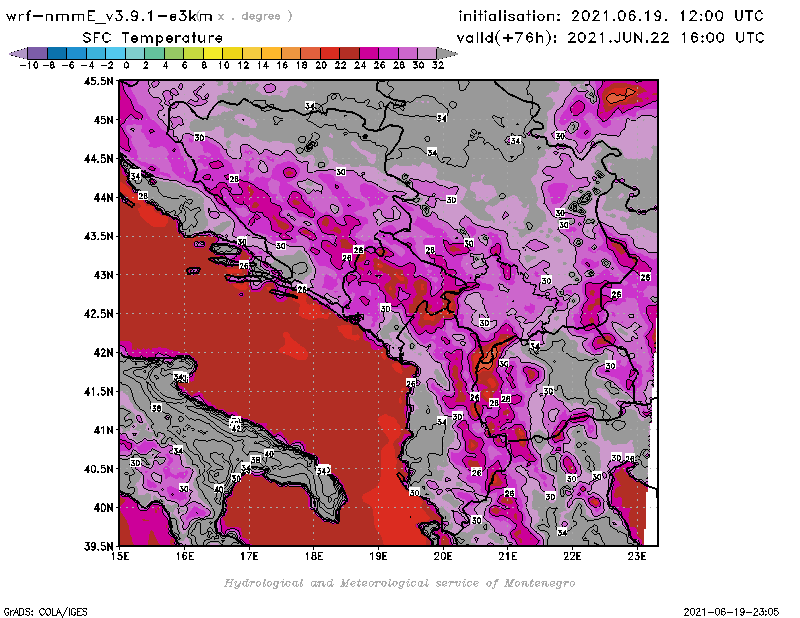Click the gray arrow swatch above 32
Image resolution: width=800 pixels, height=618 pixels.
click(x=447, y=53)
